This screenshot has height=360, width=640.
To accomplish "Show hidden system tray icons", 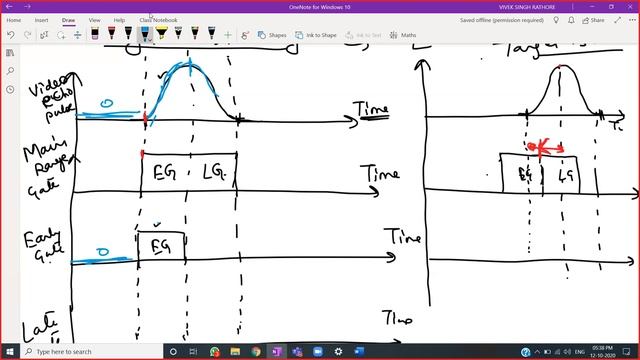I will (x=537, y=351).
